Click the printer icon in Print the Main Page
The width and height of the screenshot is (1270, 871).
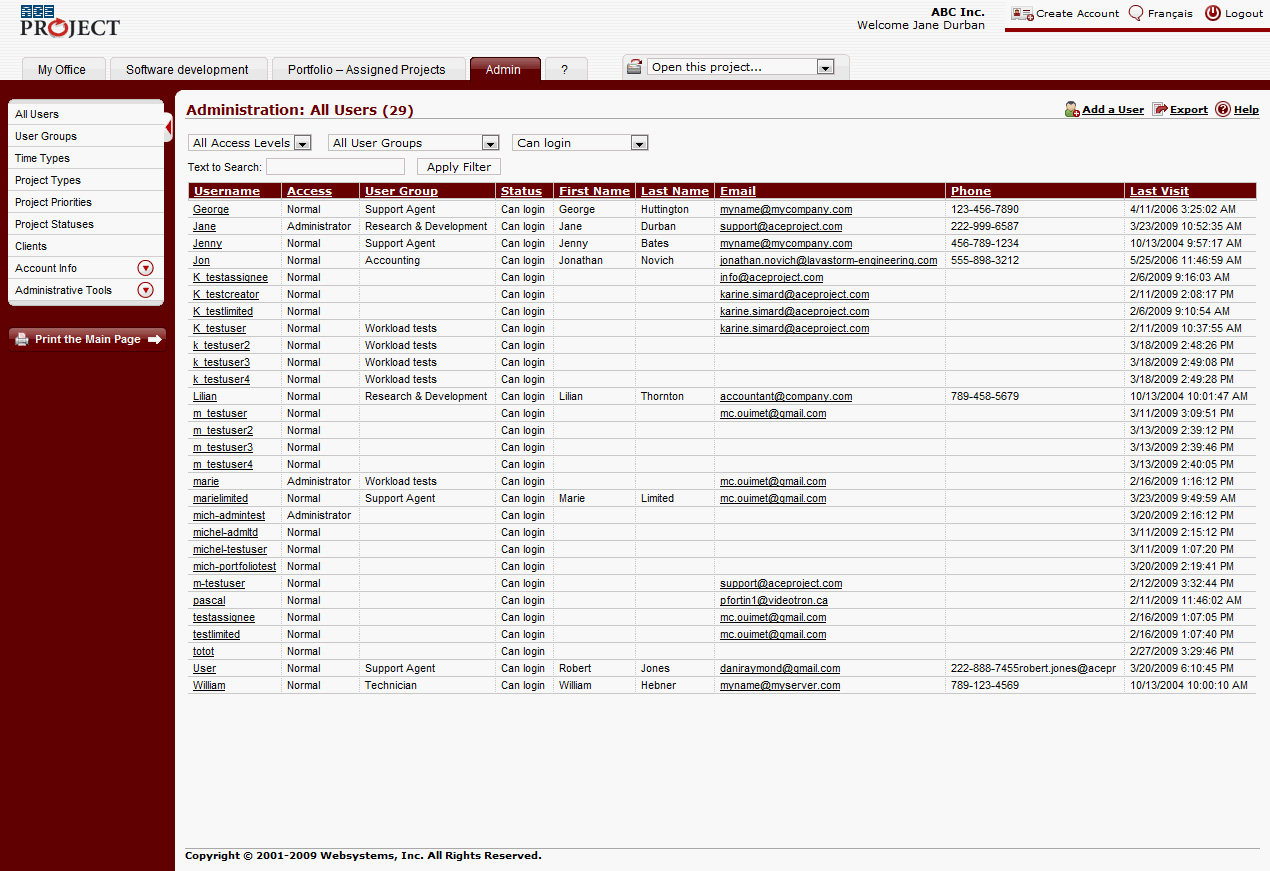click(22, 339)
